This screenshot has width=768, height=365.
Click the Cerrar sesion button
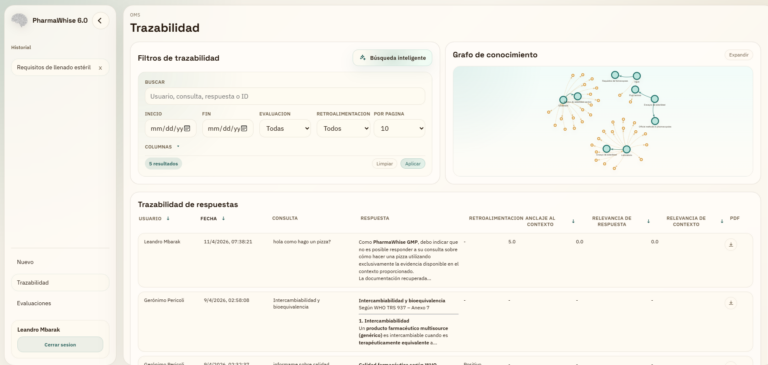click(60, 344)
